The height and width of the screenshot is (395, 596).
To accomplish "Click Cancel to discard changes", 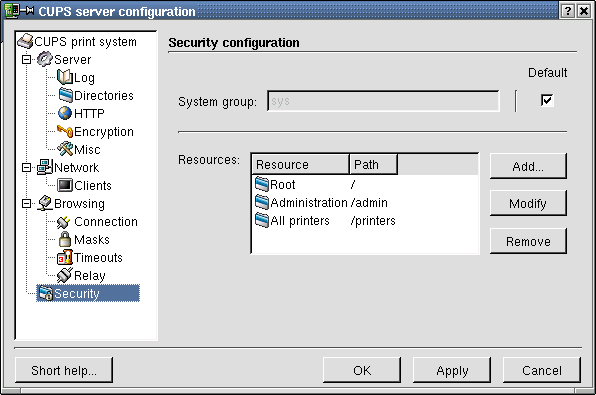I will 542,370.
